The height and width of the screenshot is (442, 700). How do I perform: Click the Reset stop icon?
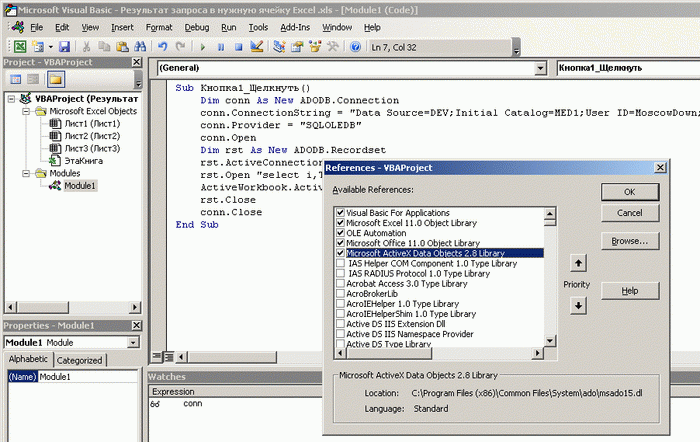[x=238, y=47]
